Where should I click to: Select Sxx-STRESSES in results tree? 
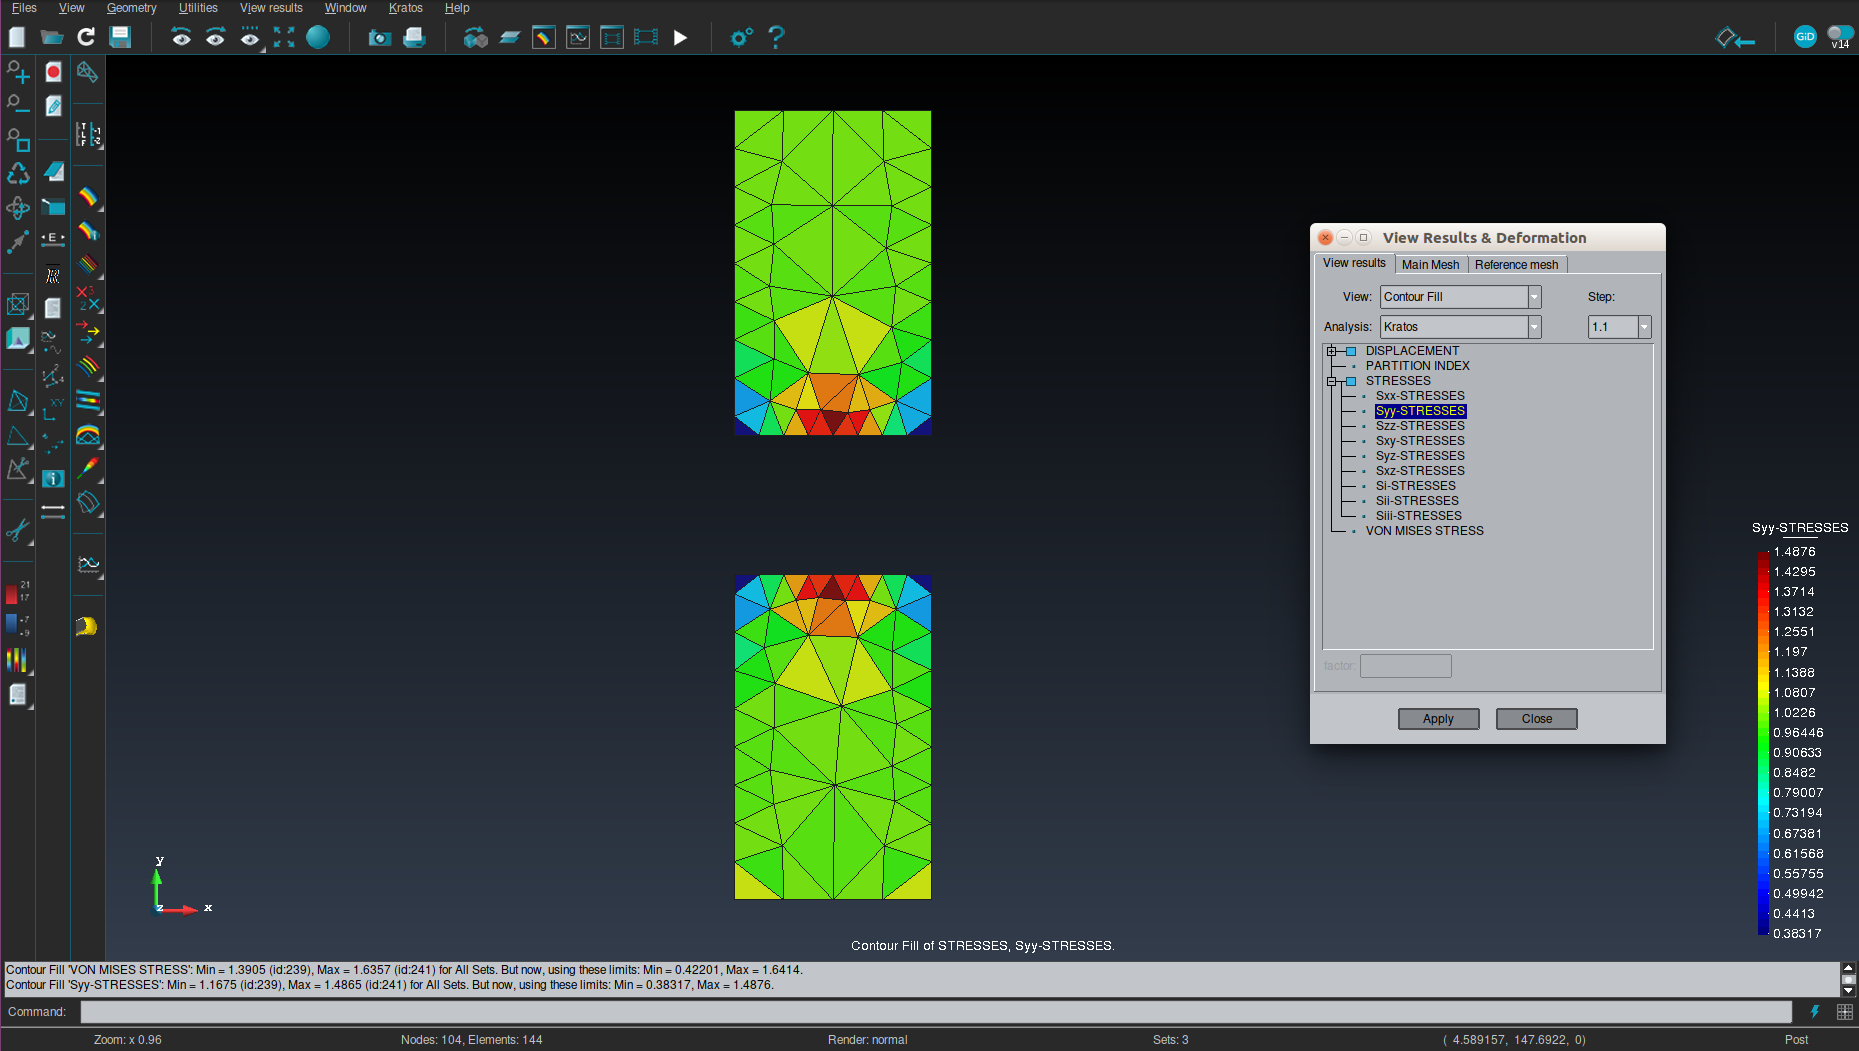1420,396
